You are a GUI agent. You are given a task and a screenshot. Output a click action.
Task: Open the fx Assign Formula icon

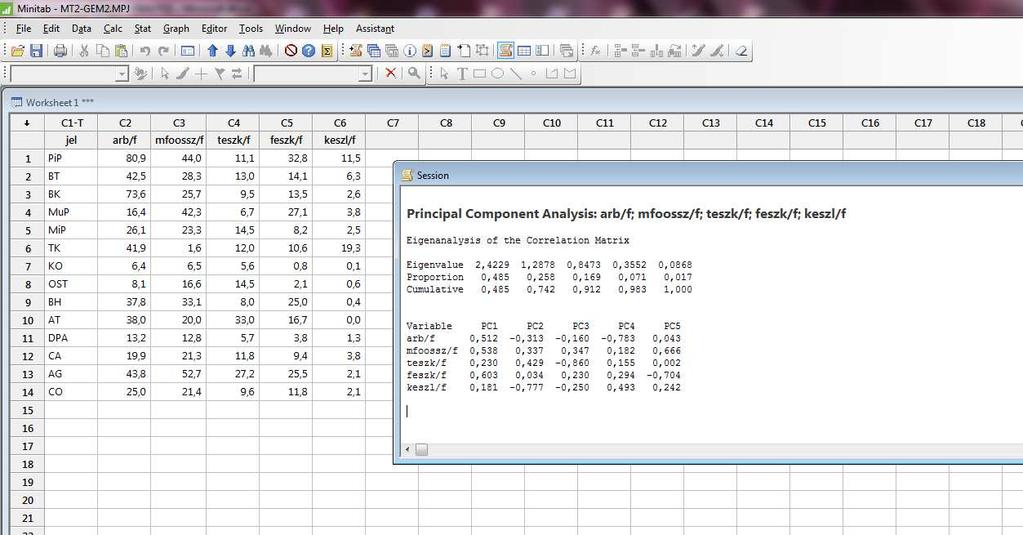tap(595, 51)
